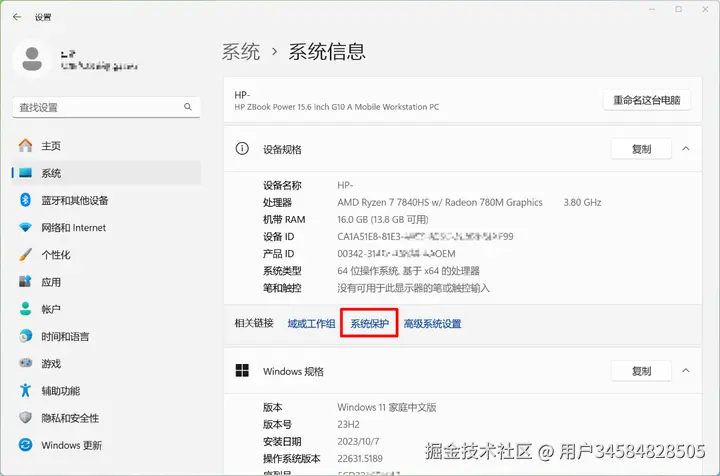
Task: Click the install date 2023/10/7
Action: [358, 441]
